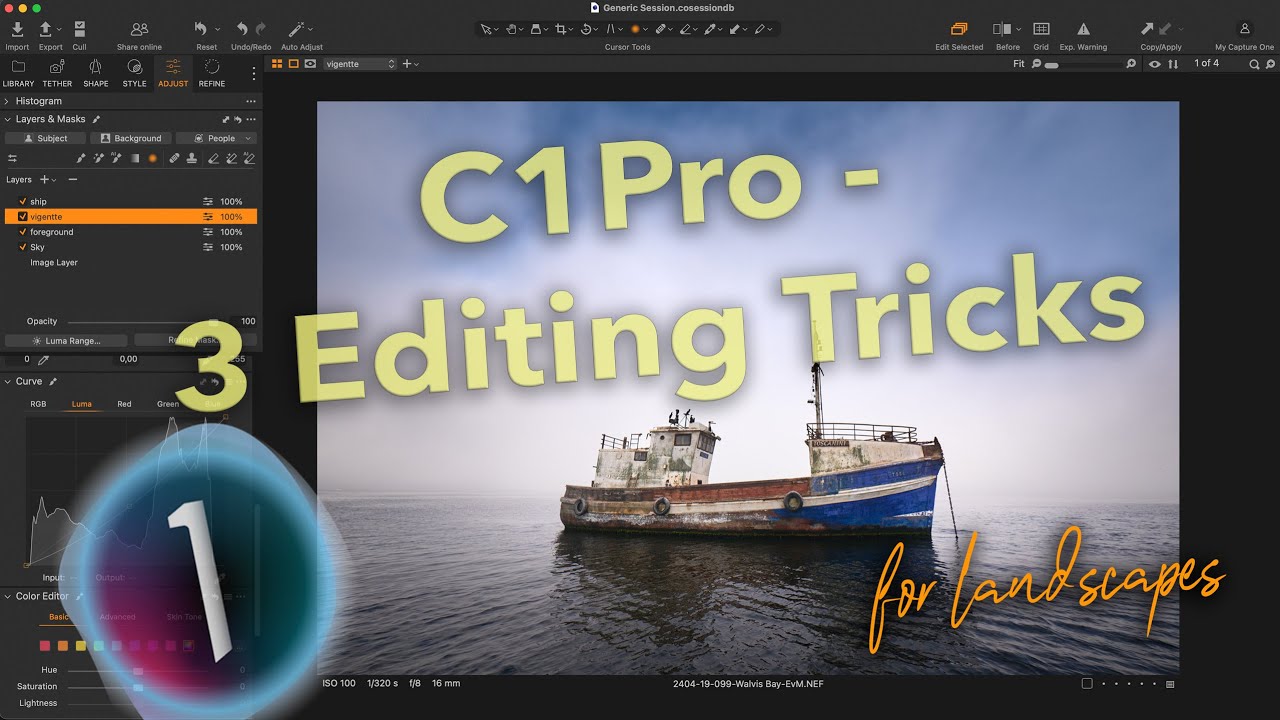The width and height of the screenshot is (1280, 720).
Task: Click the Undo arrow
Action: (242, 30)
